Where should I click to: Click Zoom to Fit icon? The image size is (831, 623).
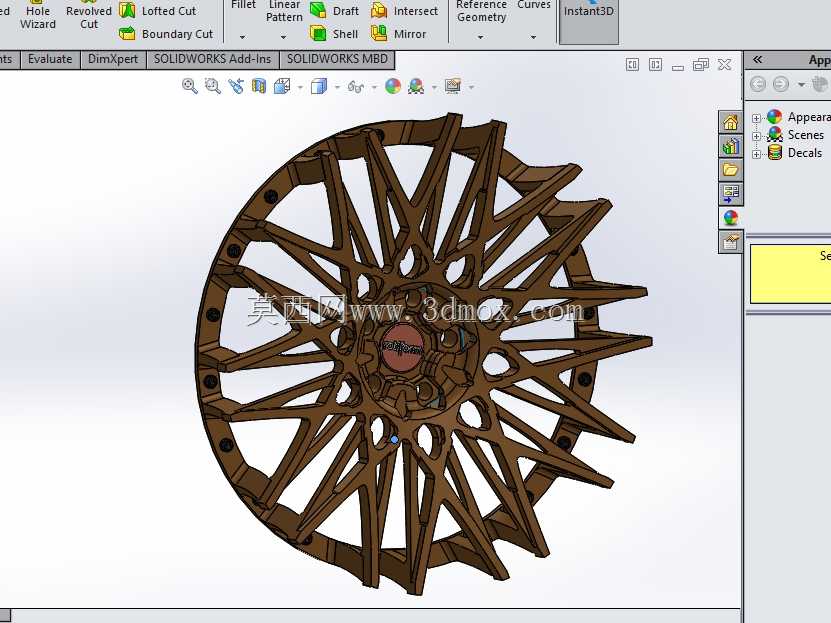coord(189,86)
